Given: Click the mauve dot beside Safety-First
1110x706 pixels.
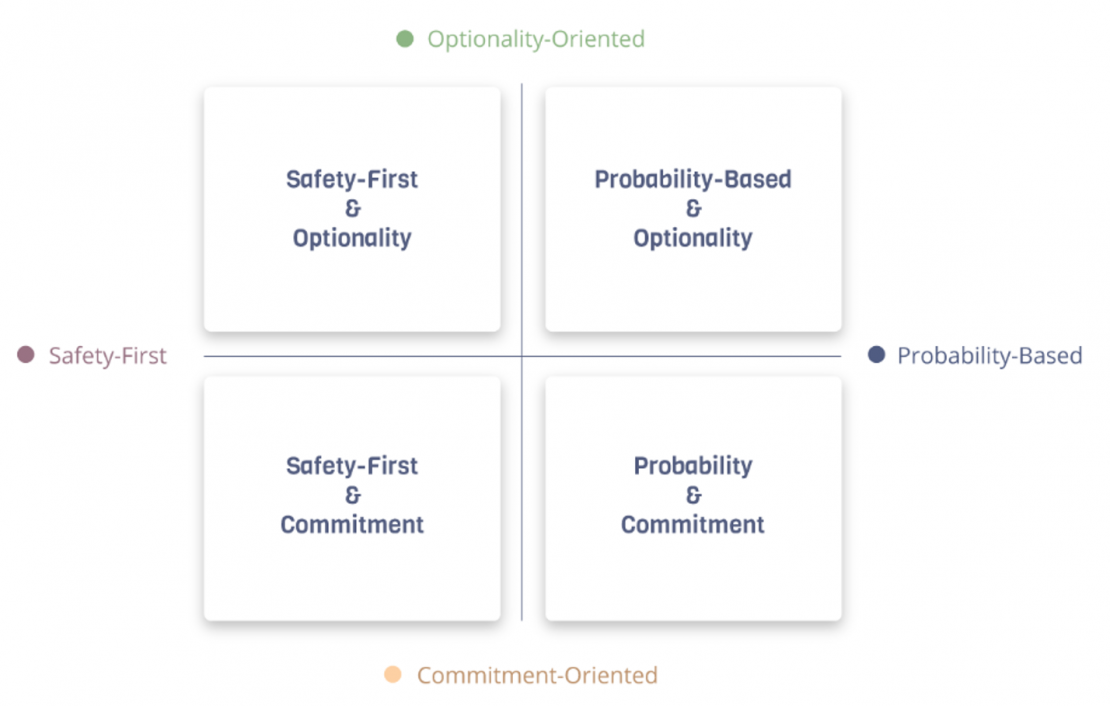Looking at the screenshot, I should pos(26,355).
